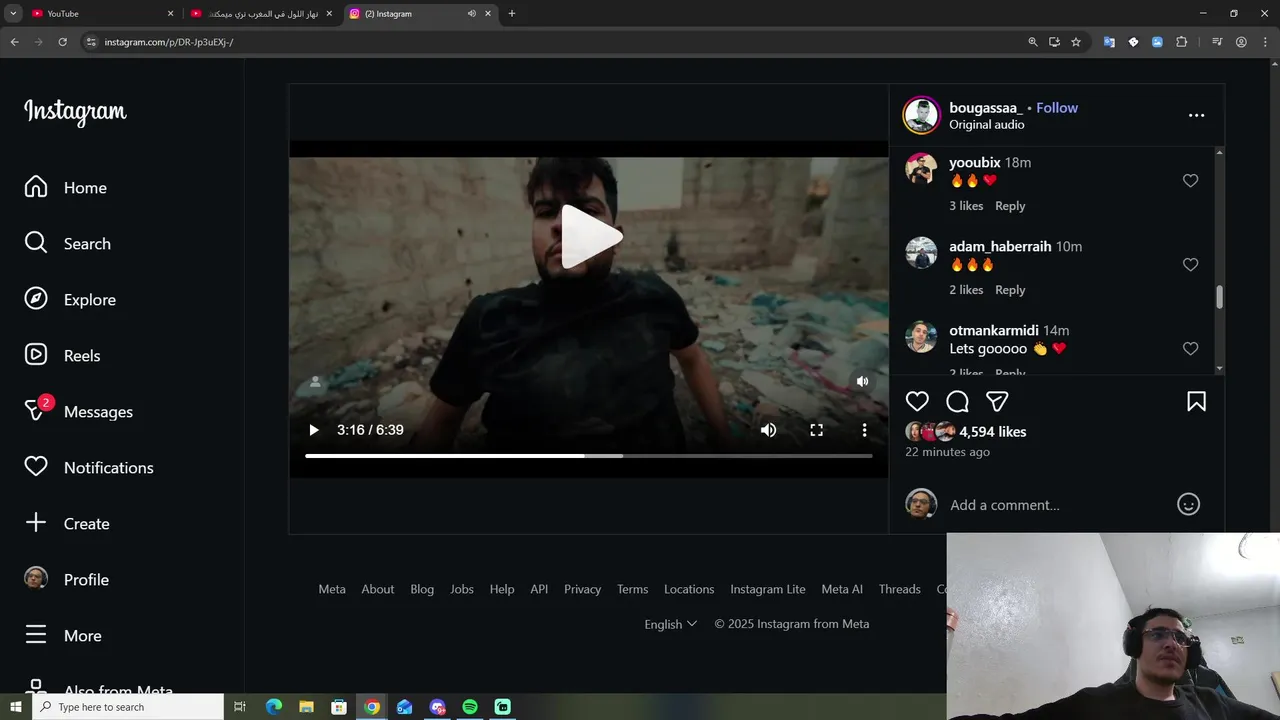Seek on the video progress bar
This screenshot has width=1280, height=720.
click(x=589, y=456)
